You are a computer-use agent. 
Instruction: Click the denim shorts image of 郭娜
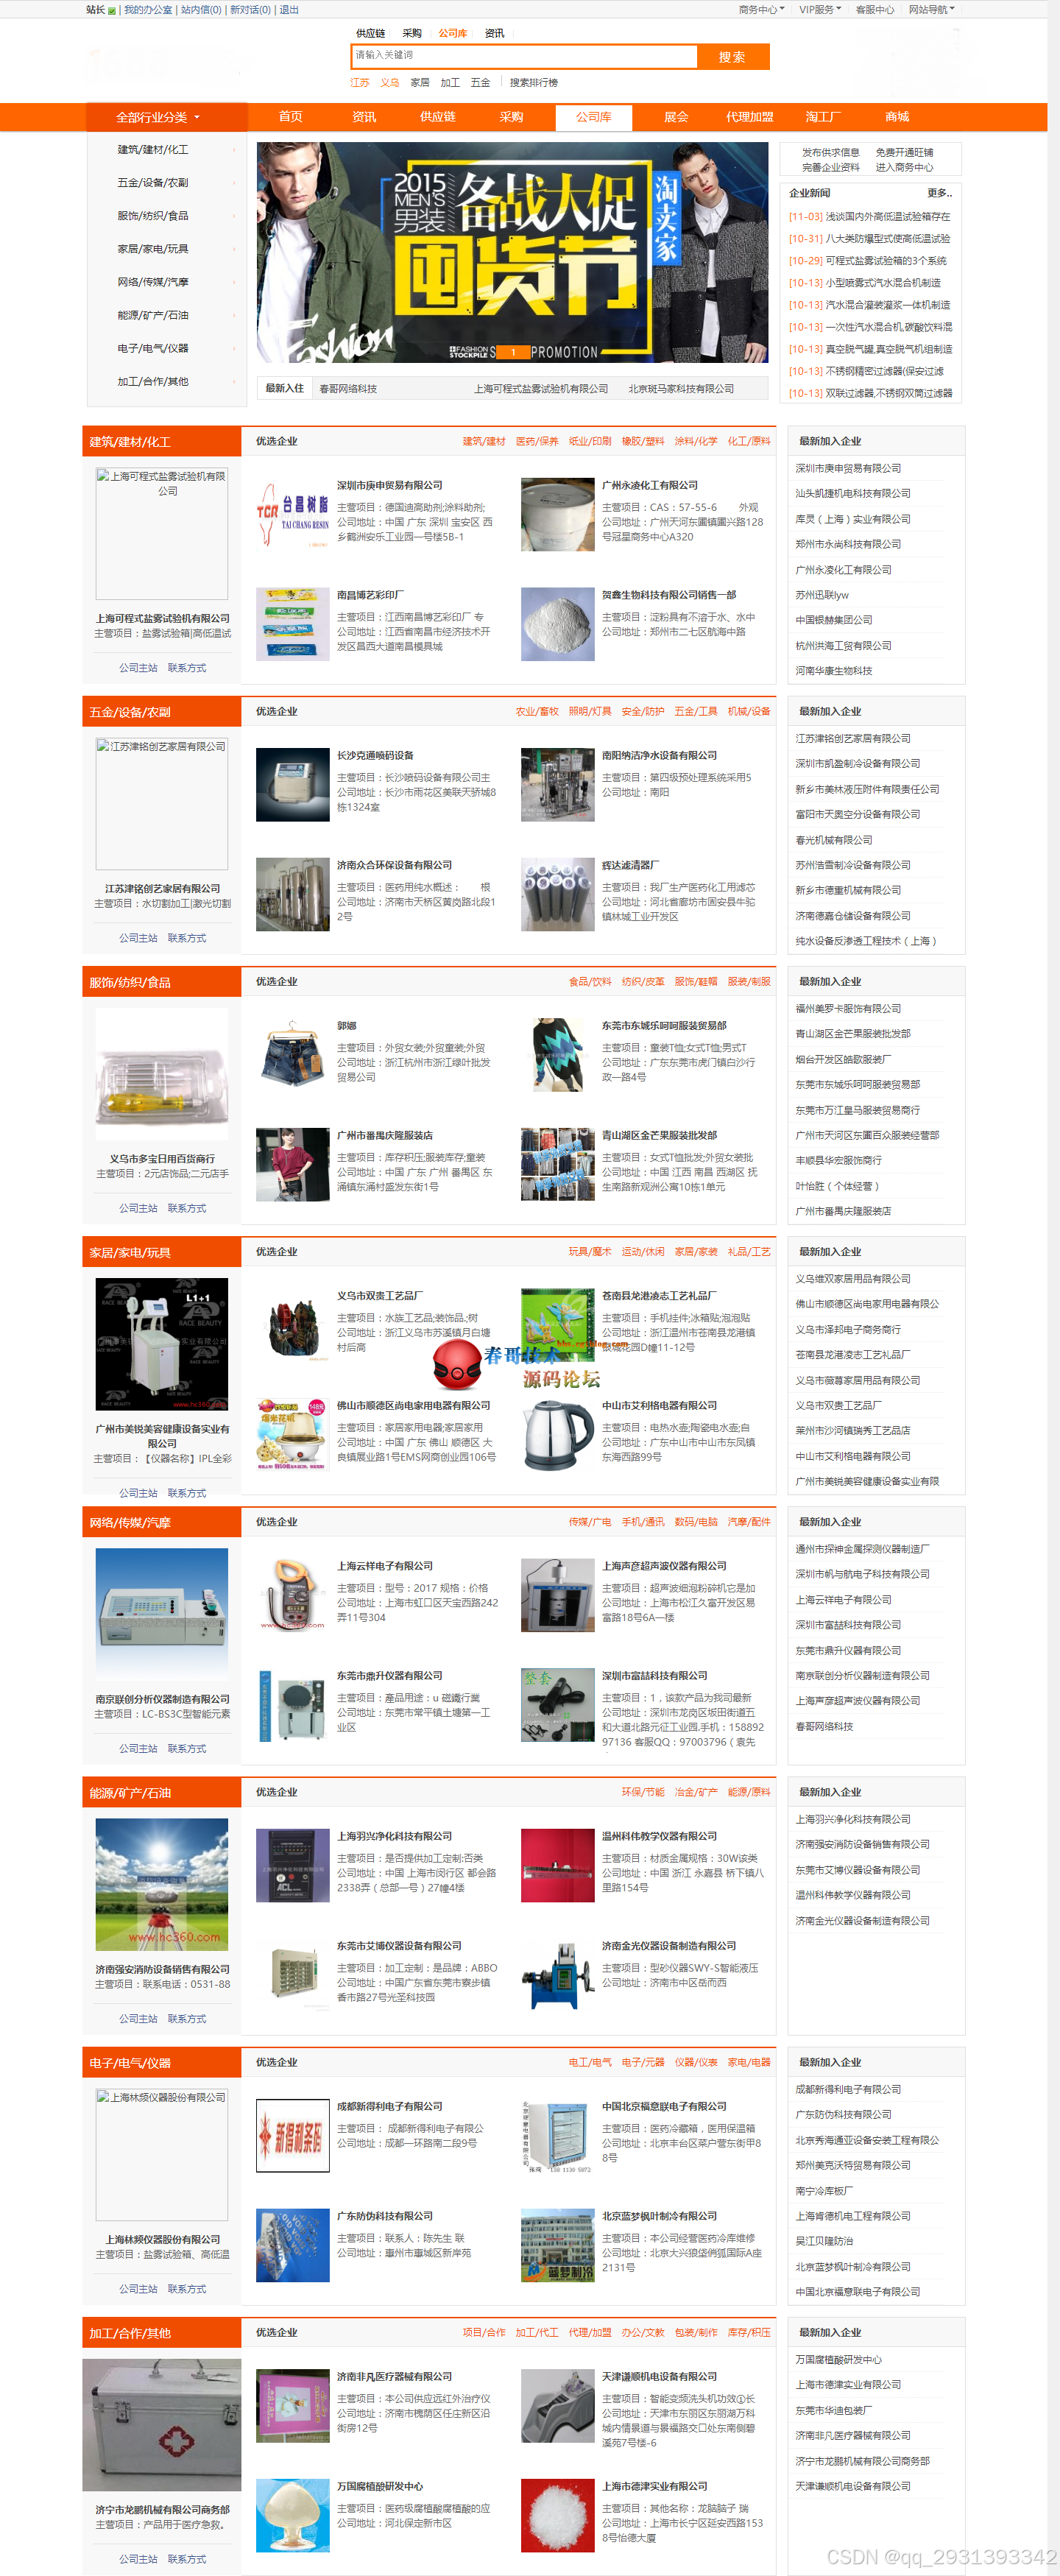(x=292, y=1055)
